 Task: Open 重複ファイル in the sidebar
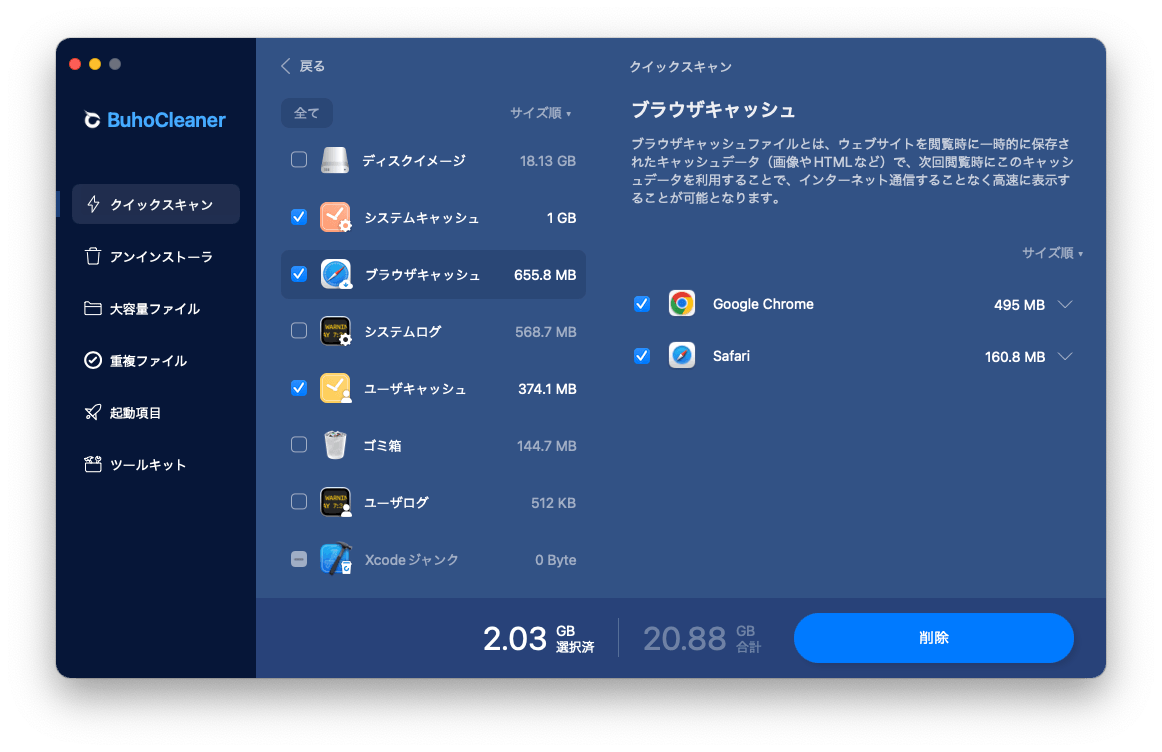click(156, 360)
